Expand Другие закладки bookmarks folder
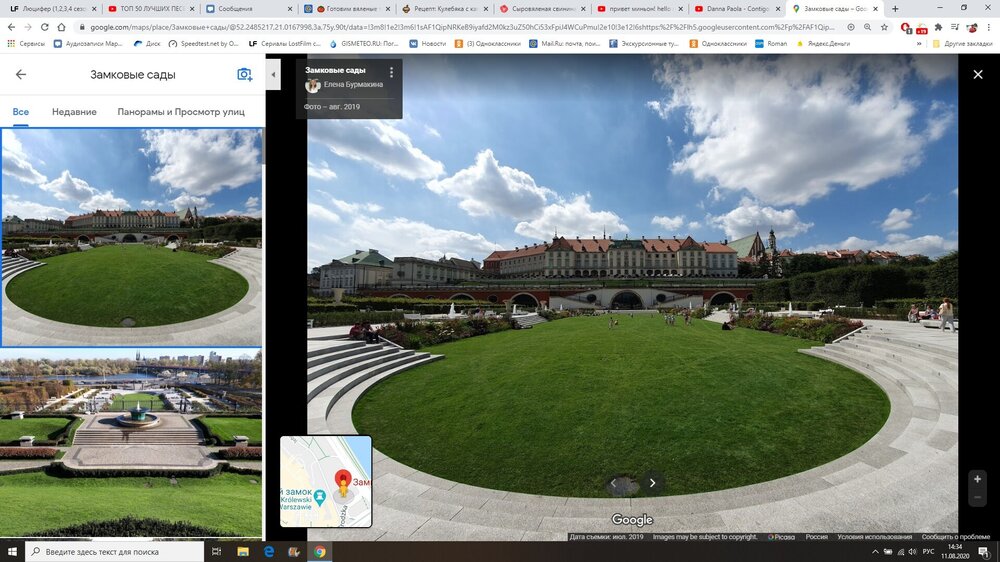This screenshot has width=1000, height=562. coord(964,44)
